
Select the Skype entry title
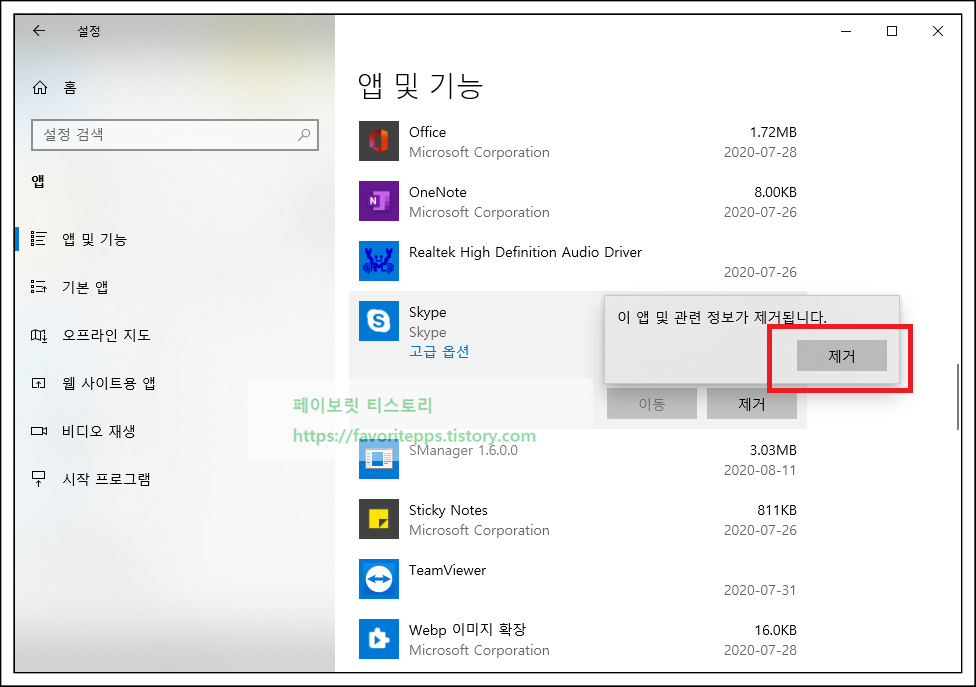[428, 312]
